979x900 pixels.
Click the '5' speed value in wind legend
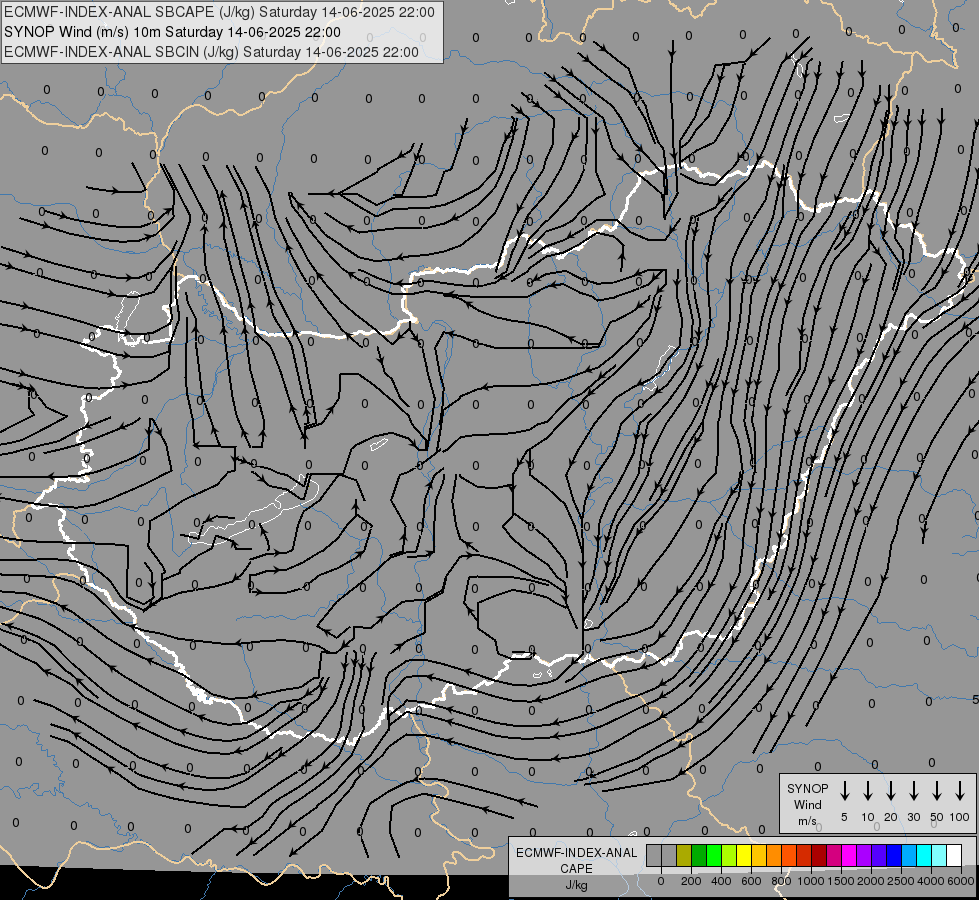844,817
